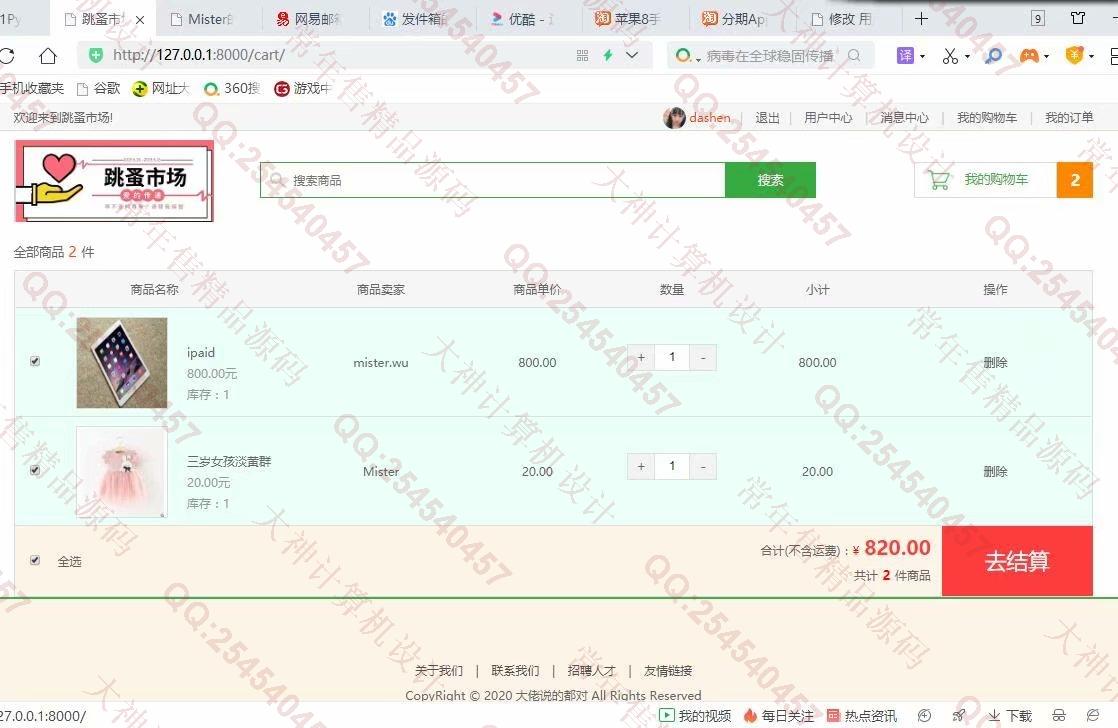The image size is (1118, 728).
Task: Expand the address bar history dropdown
Action: click(632, 55)
